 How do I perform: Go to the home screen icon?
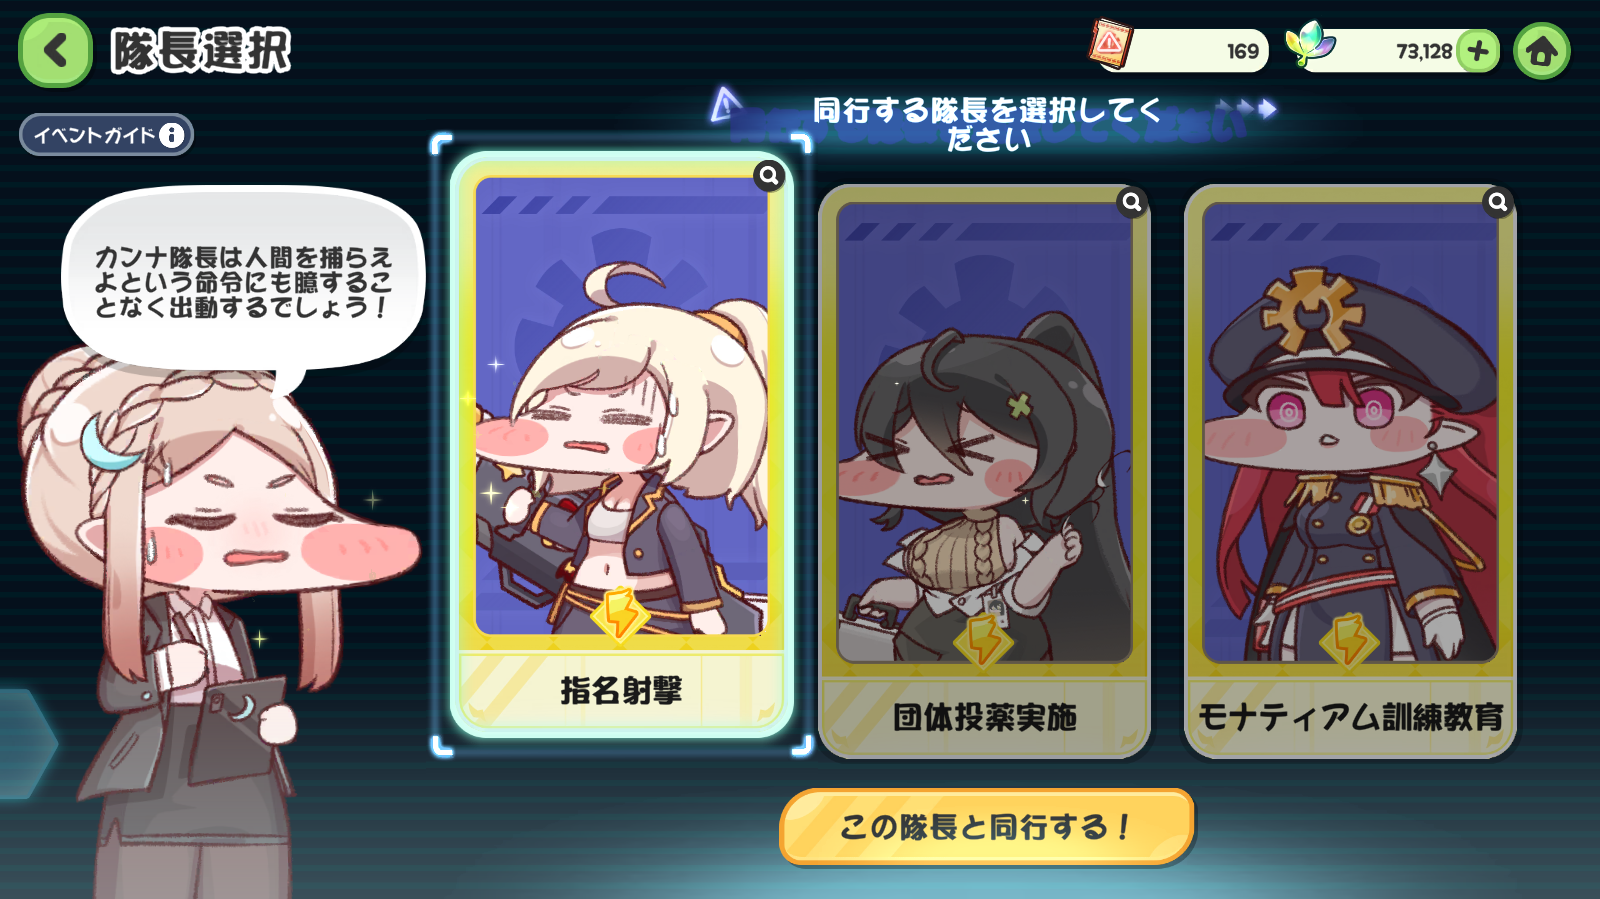pyautogui.click(x=1541, y=51)
